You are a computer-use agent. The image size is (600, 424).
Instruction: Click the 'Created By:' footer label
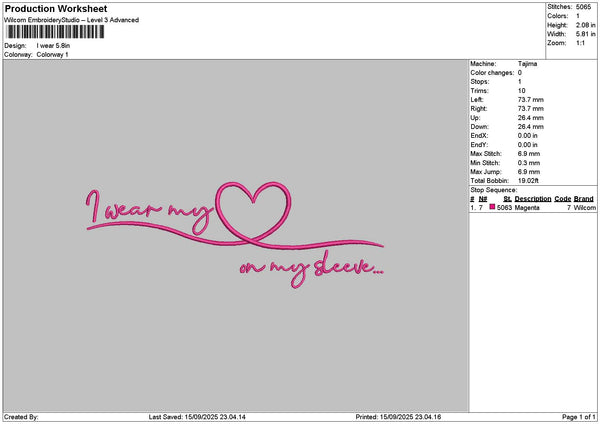pos(21,417)
